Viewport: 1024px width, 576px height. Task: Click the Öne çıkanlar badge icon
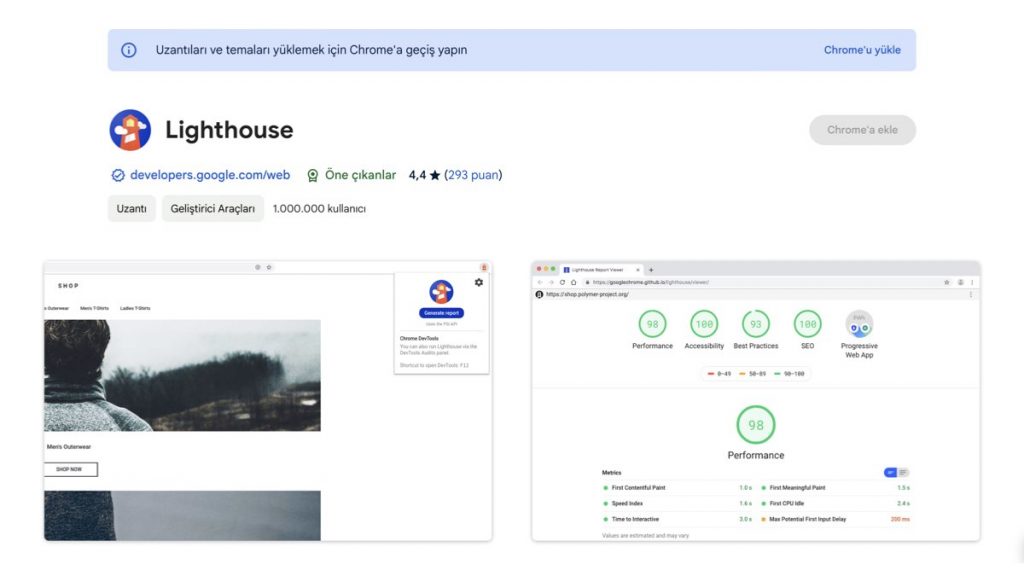pyautogui.click(x=313, y=175)
